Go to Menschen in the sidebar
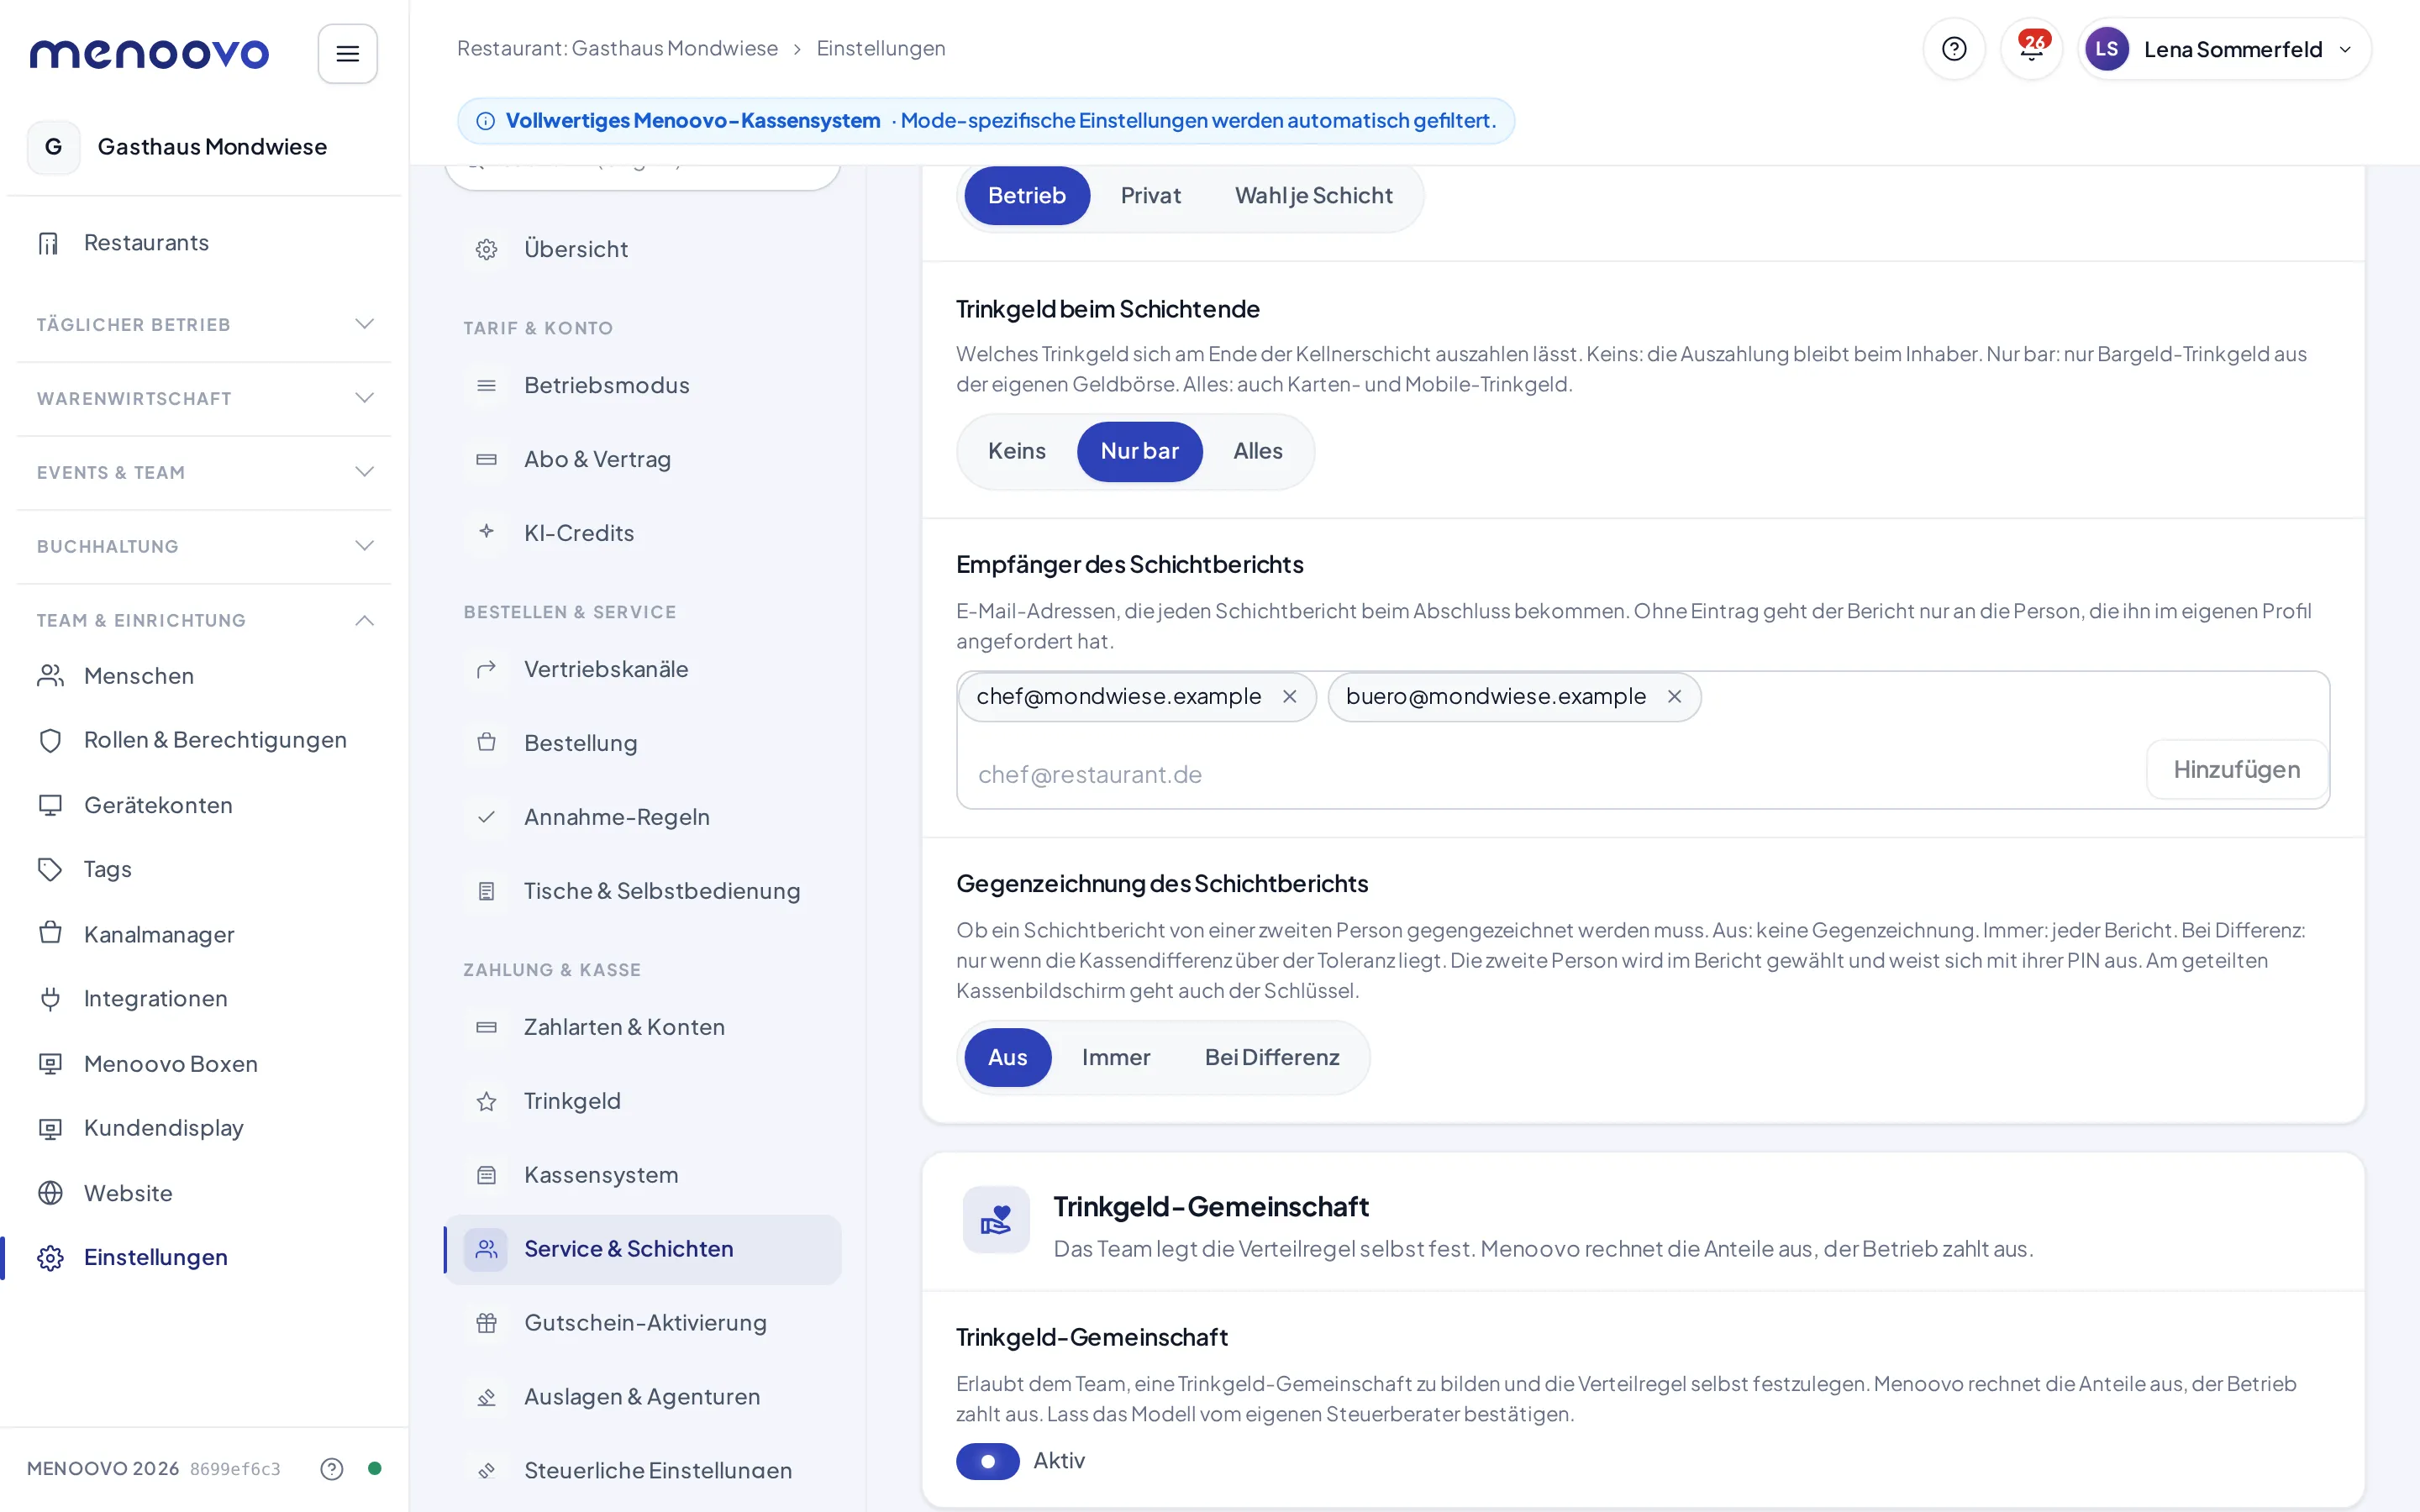2420x1512 pixels. [204, 676]
